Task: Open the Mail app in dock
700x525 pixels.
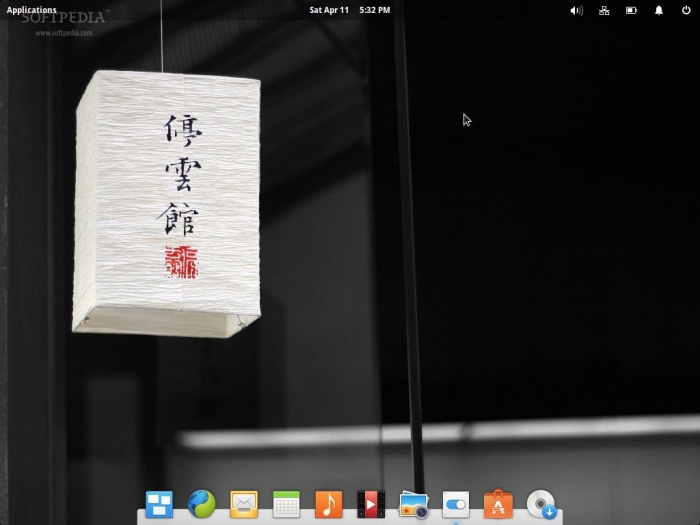Action: click(x=244, y=504)
